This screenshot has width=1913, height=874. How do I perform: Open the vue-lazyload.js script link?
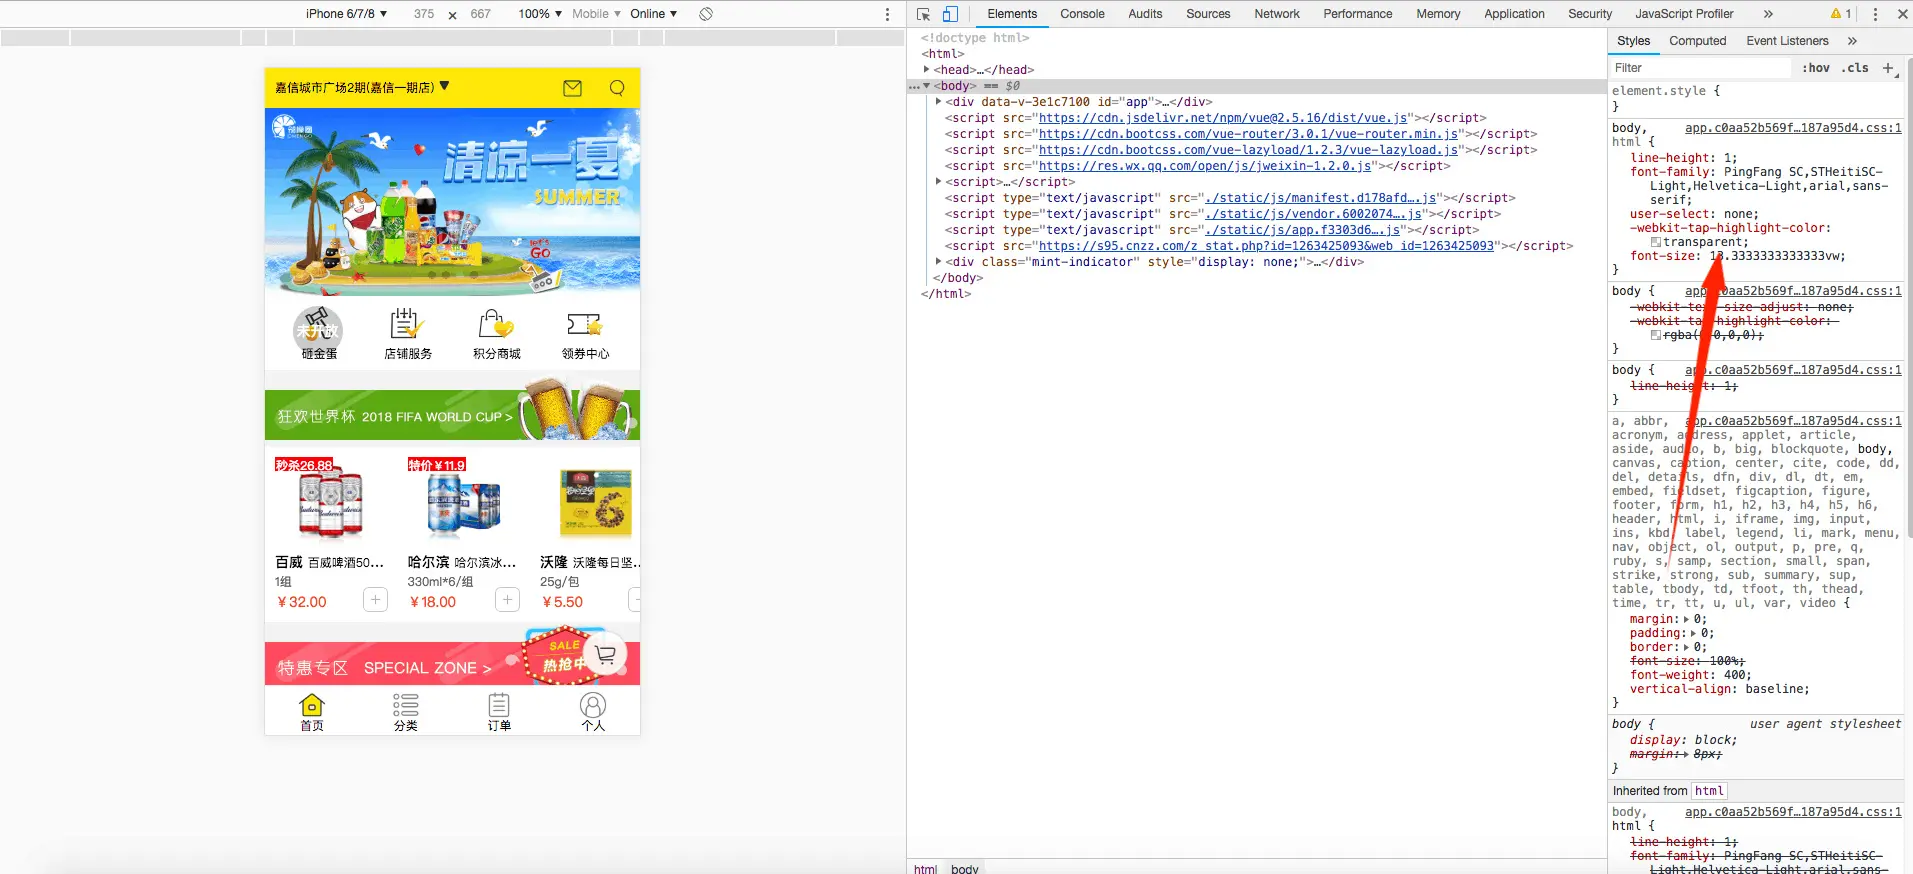click(1248, 150)
